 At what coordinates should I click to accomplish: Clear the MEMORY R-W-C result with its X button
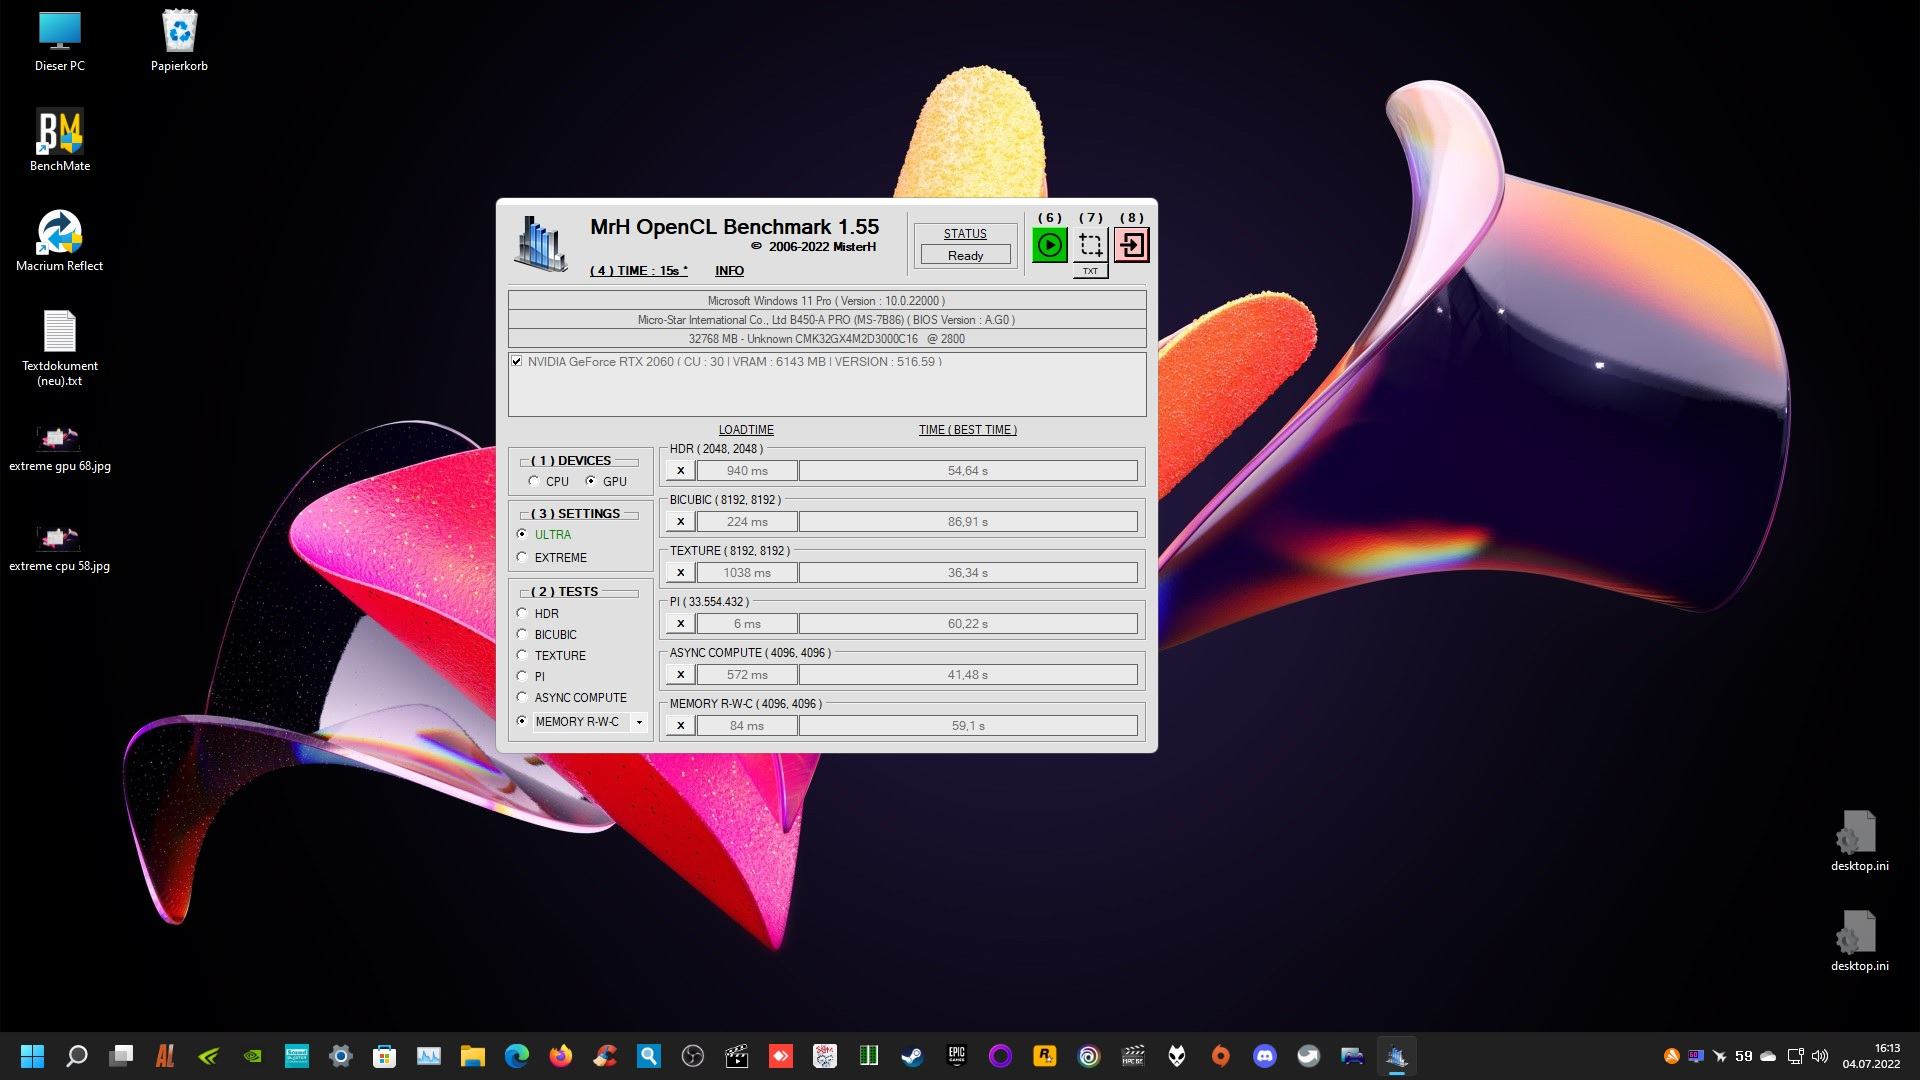(x=680, y=726)
